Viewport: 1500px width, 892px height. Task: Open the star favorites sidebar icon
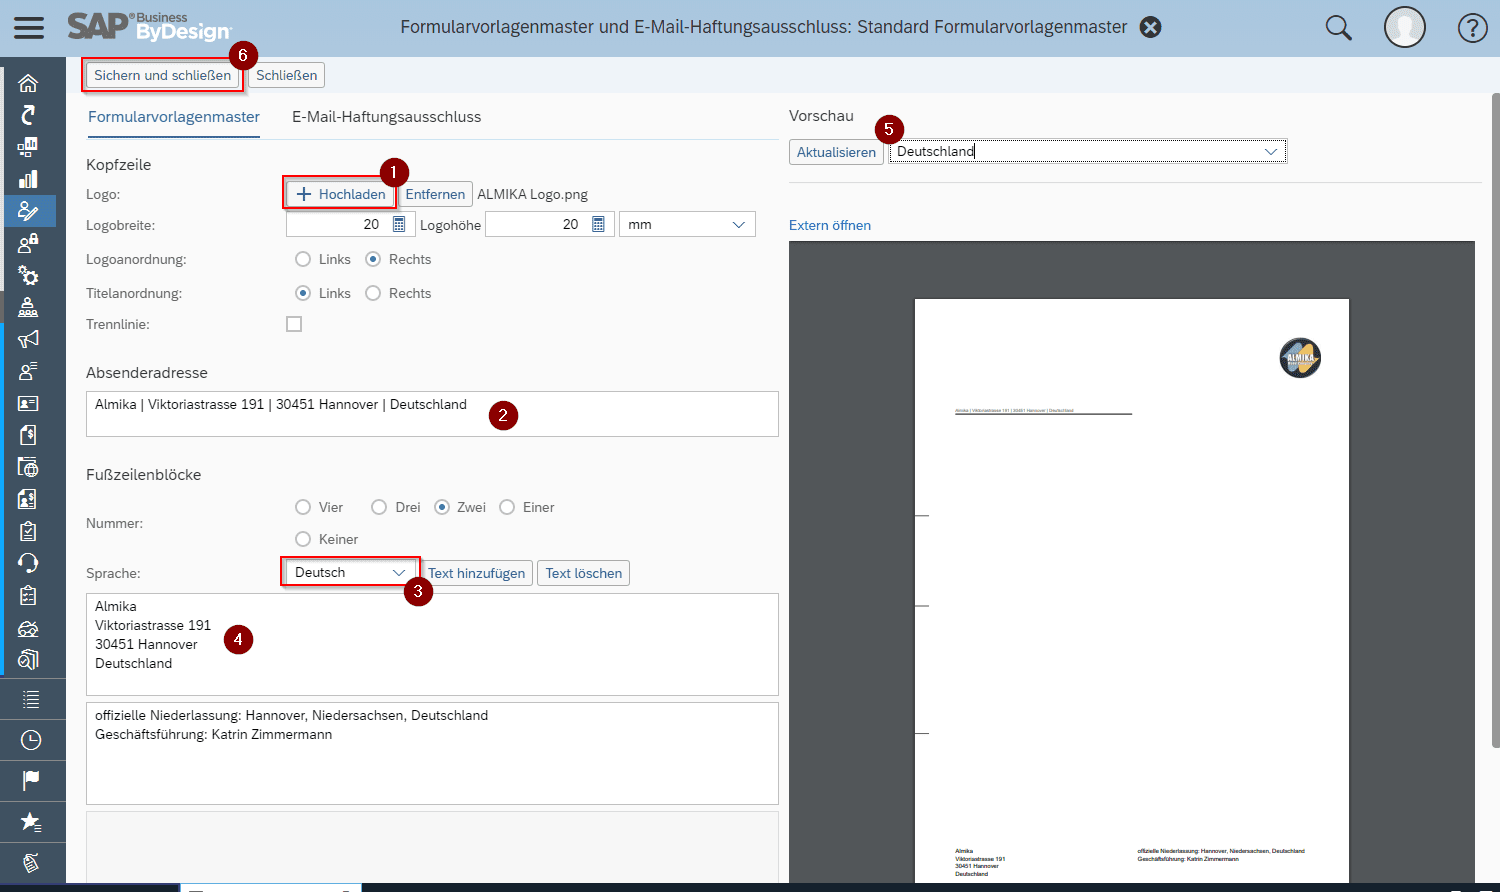pos(31,822)
